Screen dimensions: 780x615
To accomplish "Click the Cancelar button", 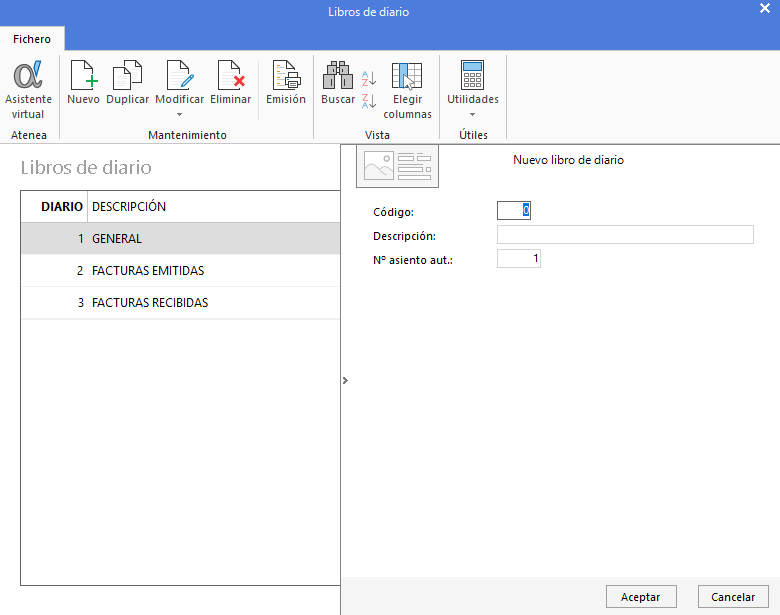I will point(733,597).
